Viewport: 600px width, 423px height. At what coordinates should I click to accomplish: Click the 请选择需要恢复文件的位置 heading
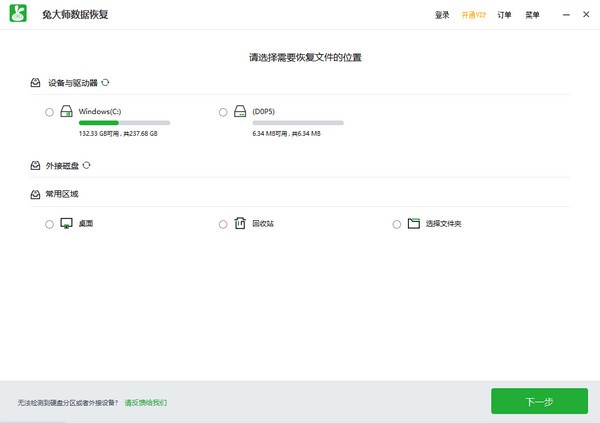pos(305,57)
